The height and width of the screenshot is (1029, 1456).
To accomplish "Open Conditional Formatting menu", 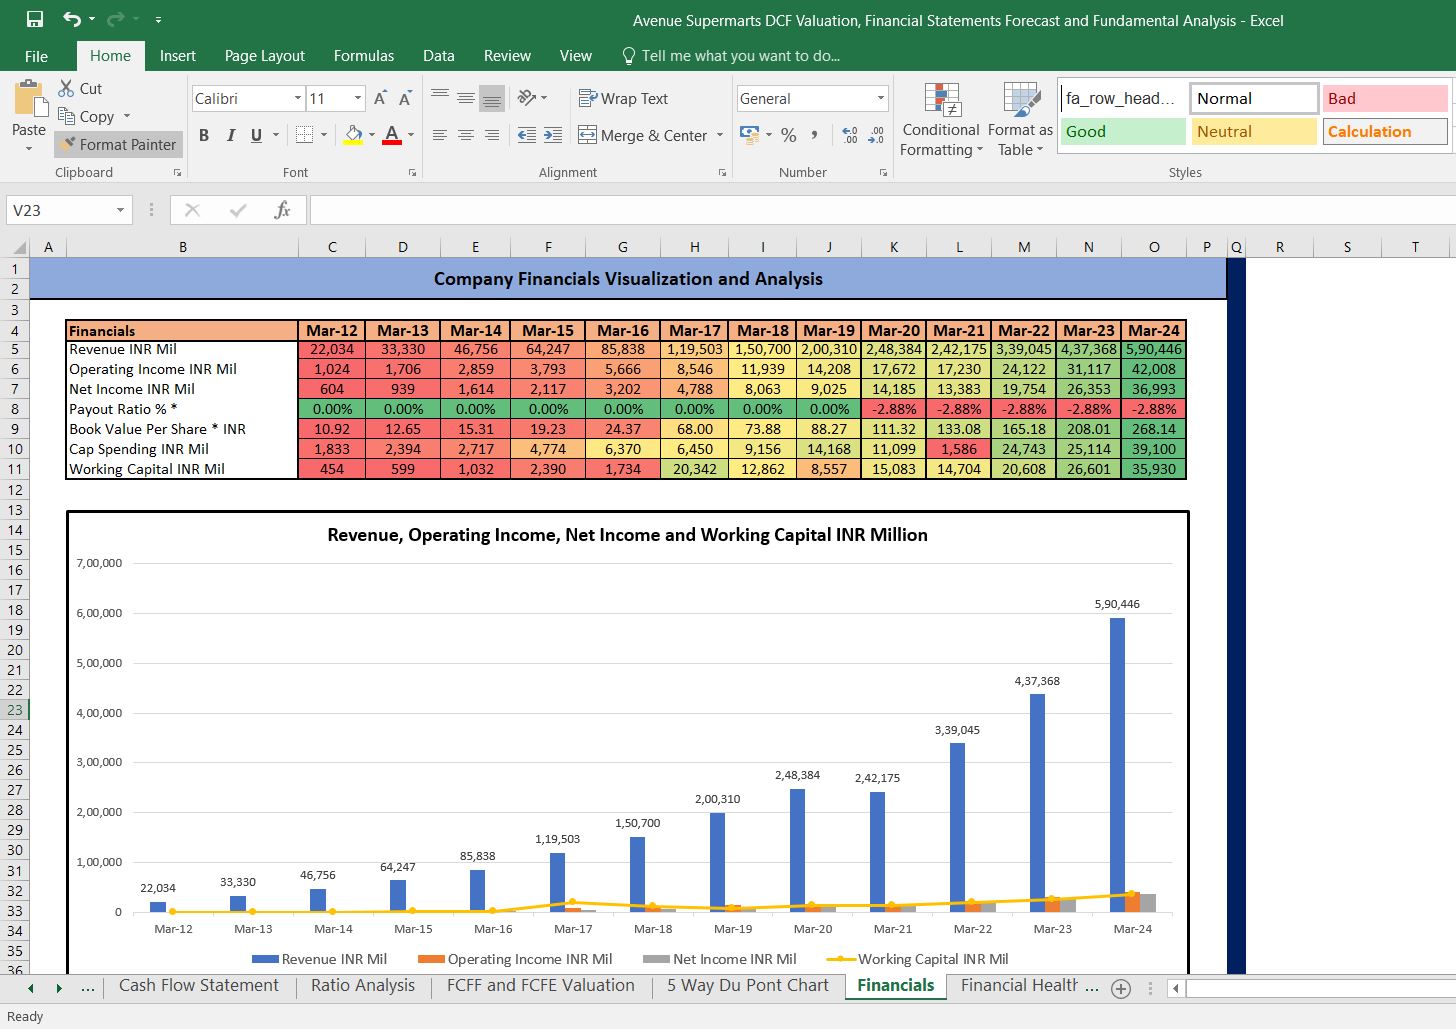I will (941, 120).
